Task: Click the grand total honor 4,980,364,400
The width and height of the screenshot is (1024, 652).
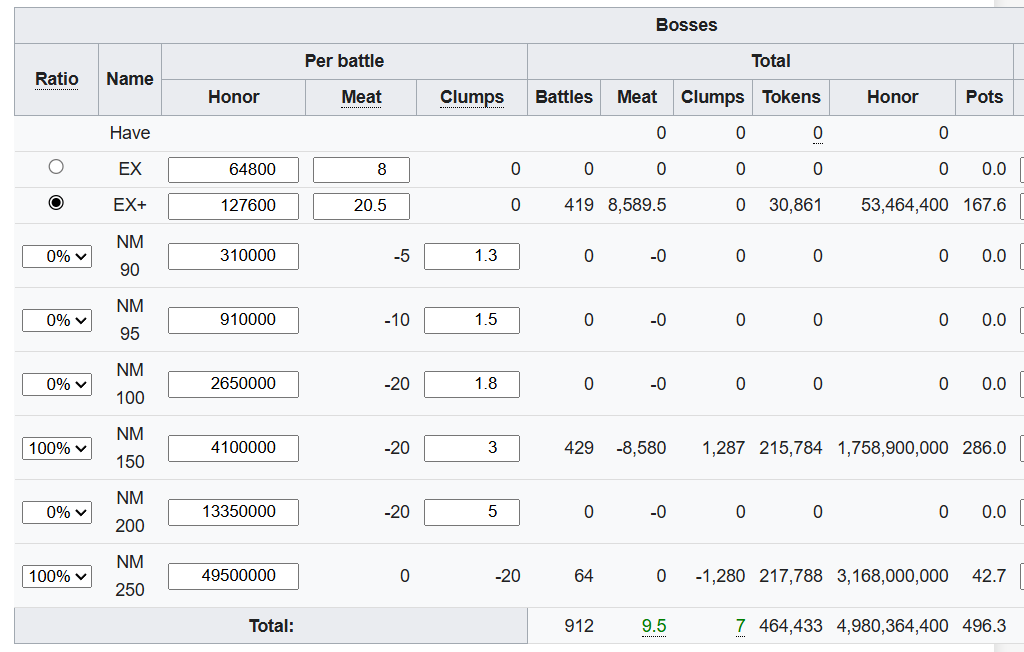Action: coord(892,626)
